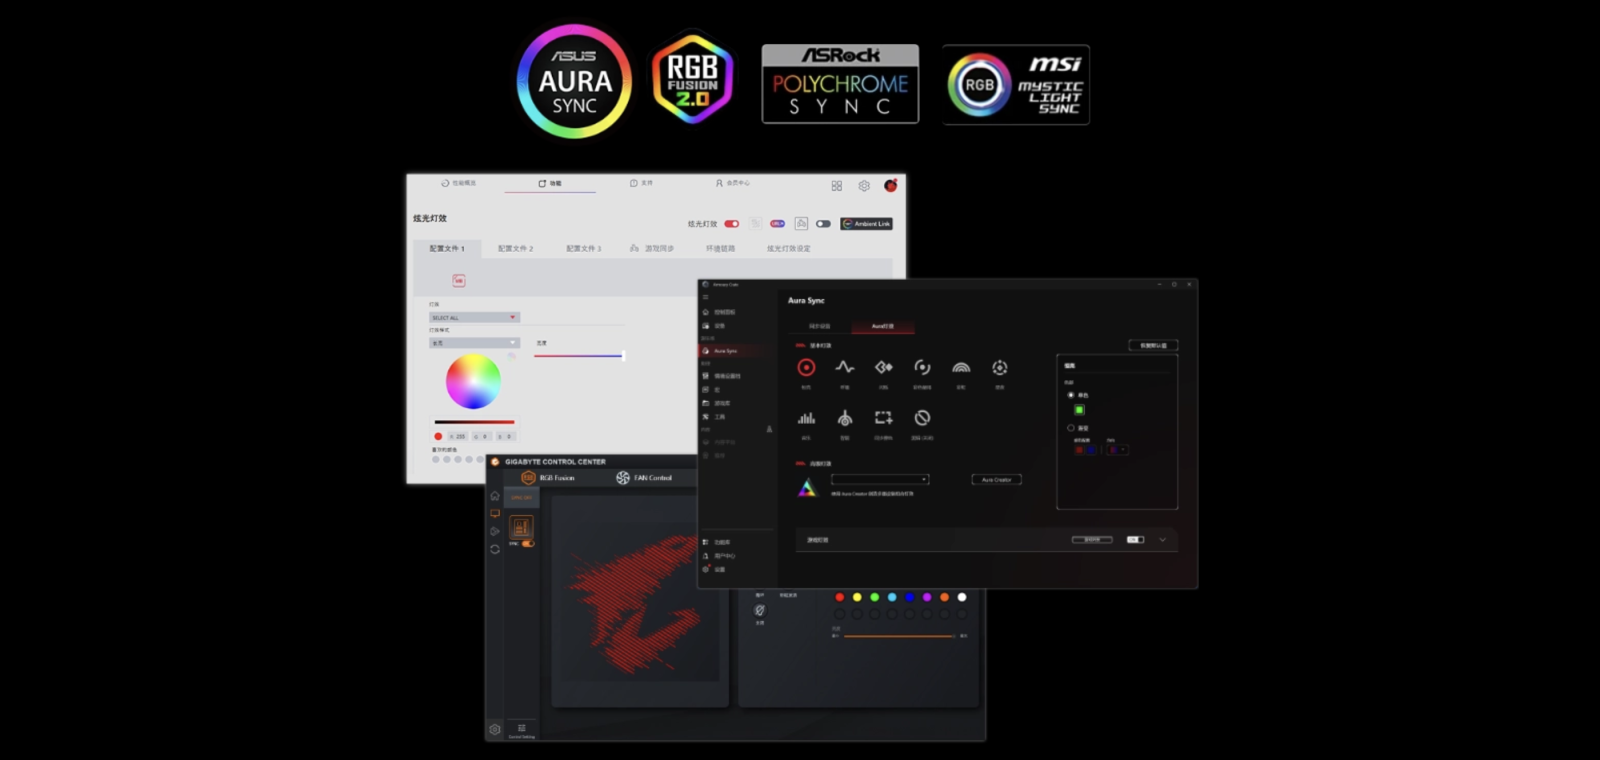Select the single color radio button in Aura Sync
The width and height of the screenshot is (1600, 760).
pyautogui.click(x=1071, y=395)
